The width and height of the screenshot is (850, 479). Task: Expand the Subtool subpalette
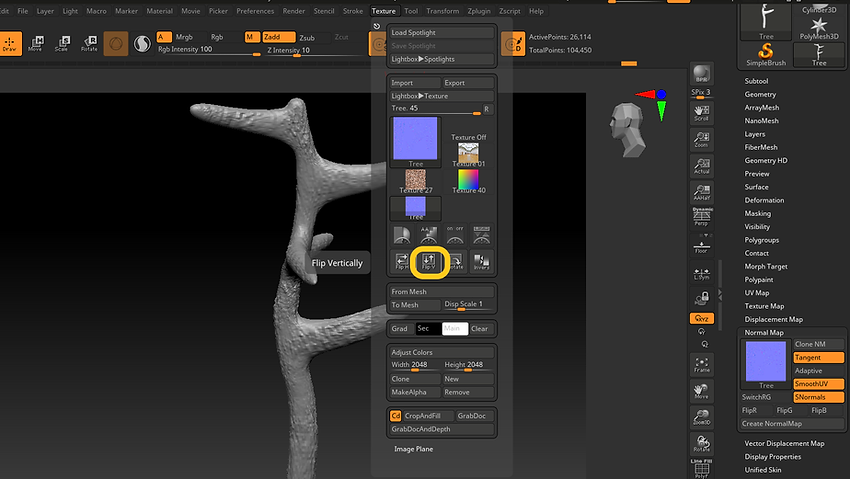click(756, 81)
